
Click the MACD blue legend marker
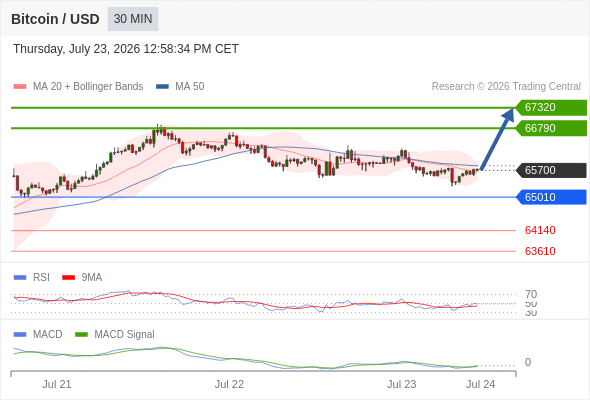[x=20, y=335]
